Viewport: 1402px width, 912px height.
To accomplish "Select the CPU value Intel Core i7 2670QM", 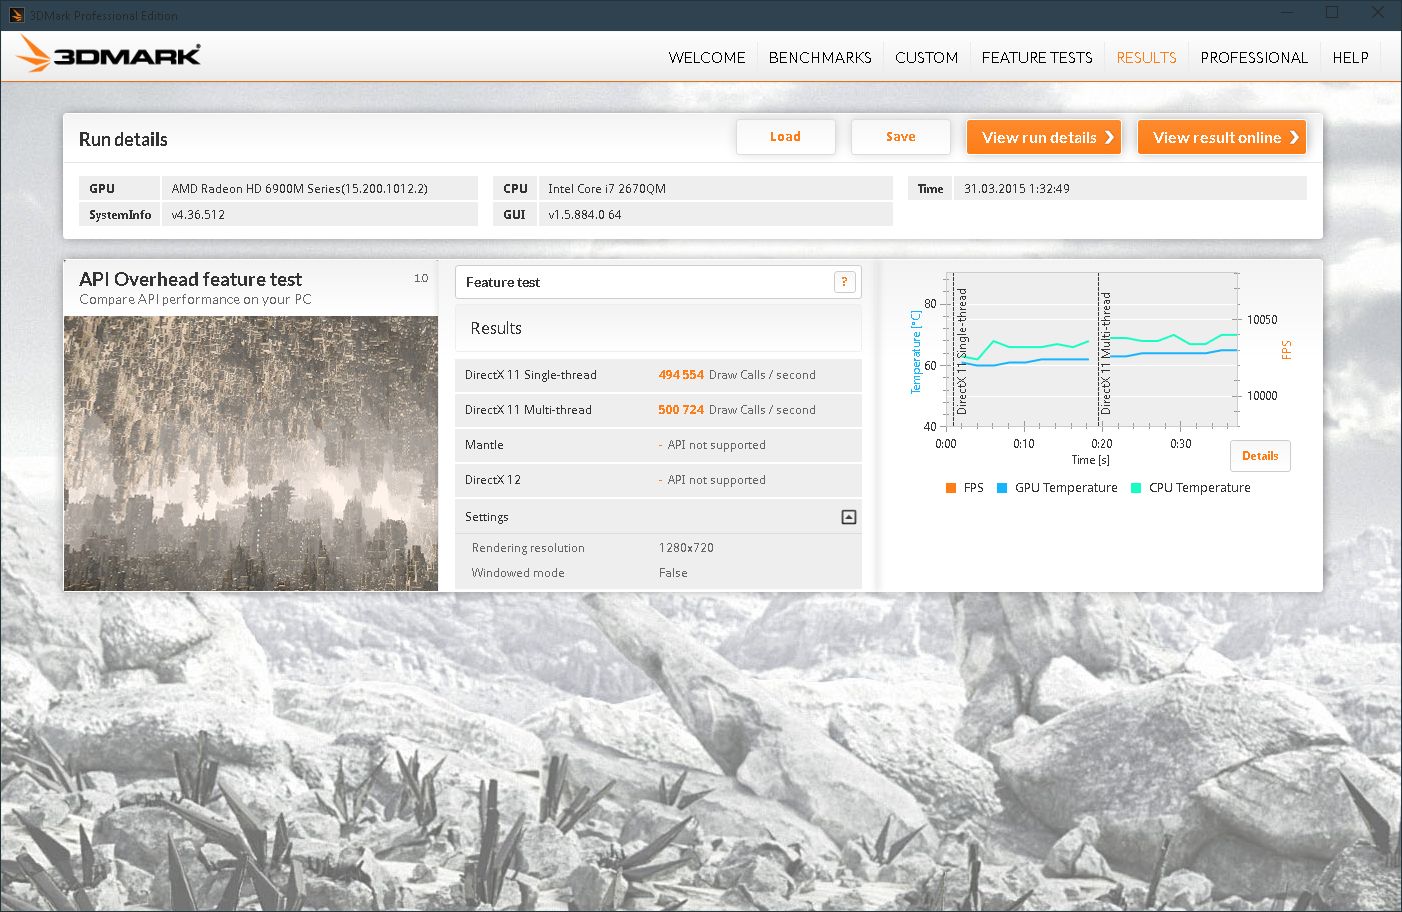I will point(606,188).
